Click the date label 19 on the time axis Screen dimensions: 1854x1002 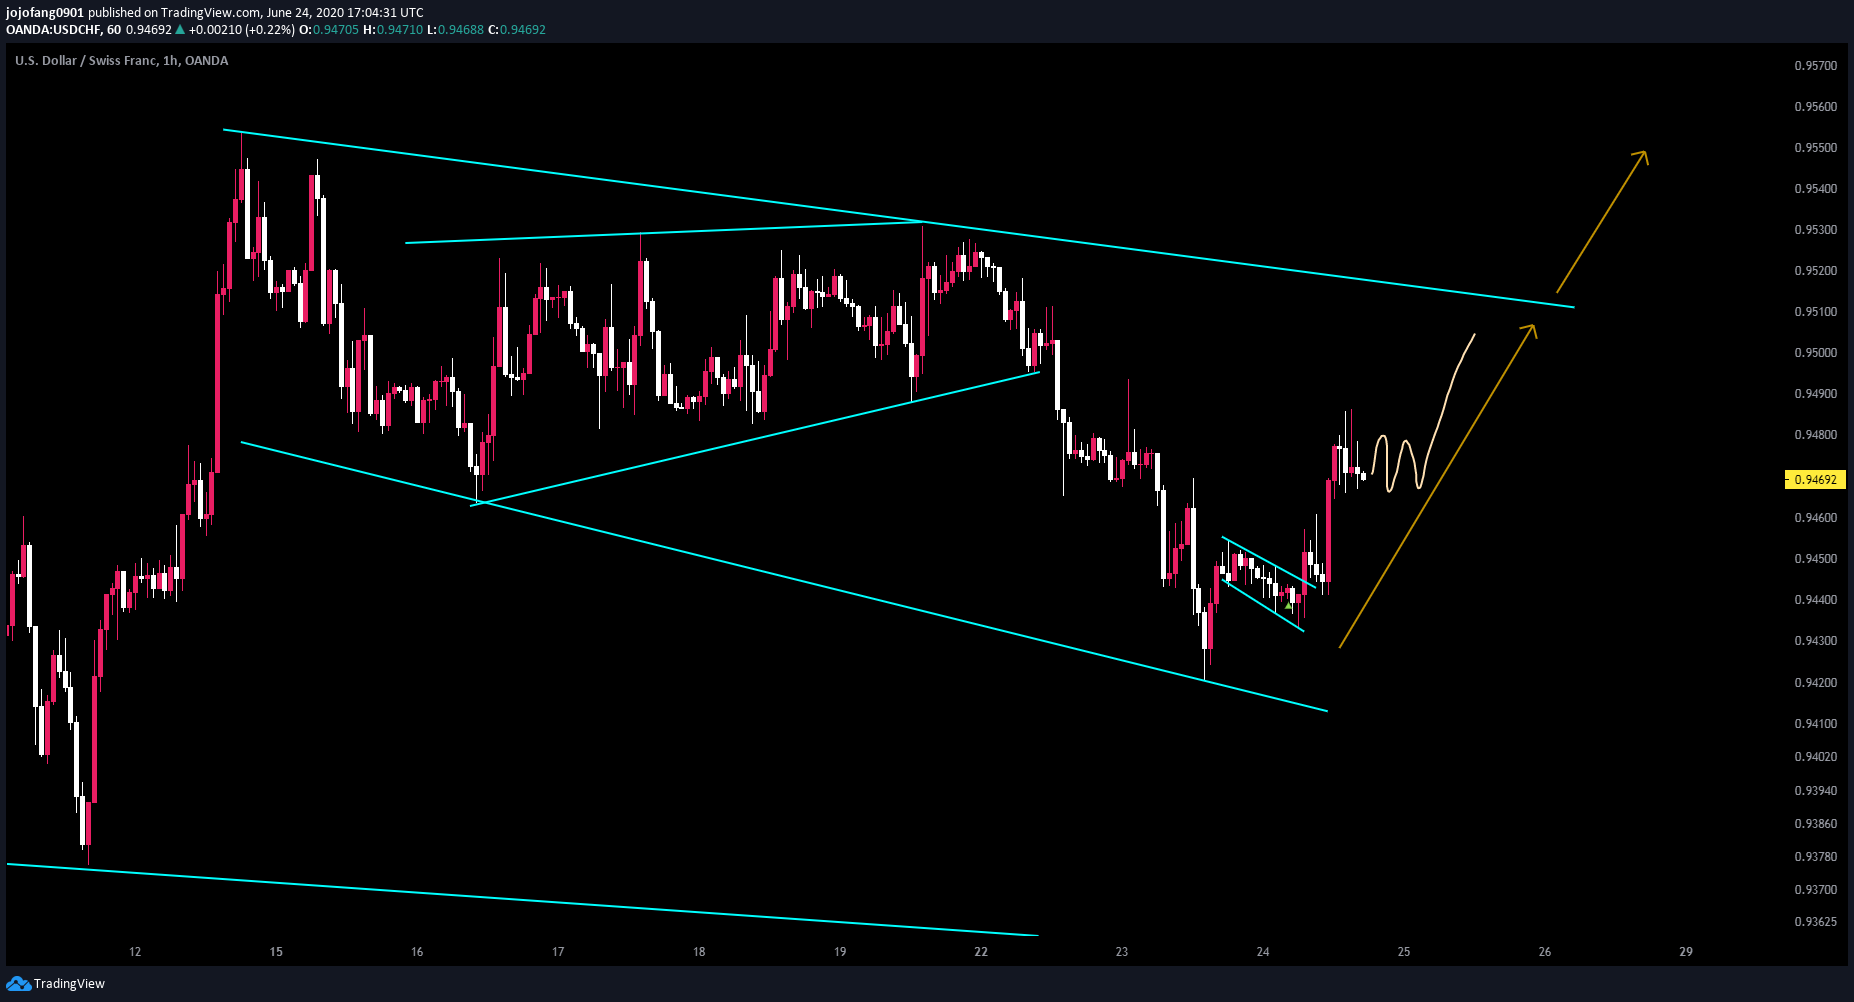tap(840, 952)
